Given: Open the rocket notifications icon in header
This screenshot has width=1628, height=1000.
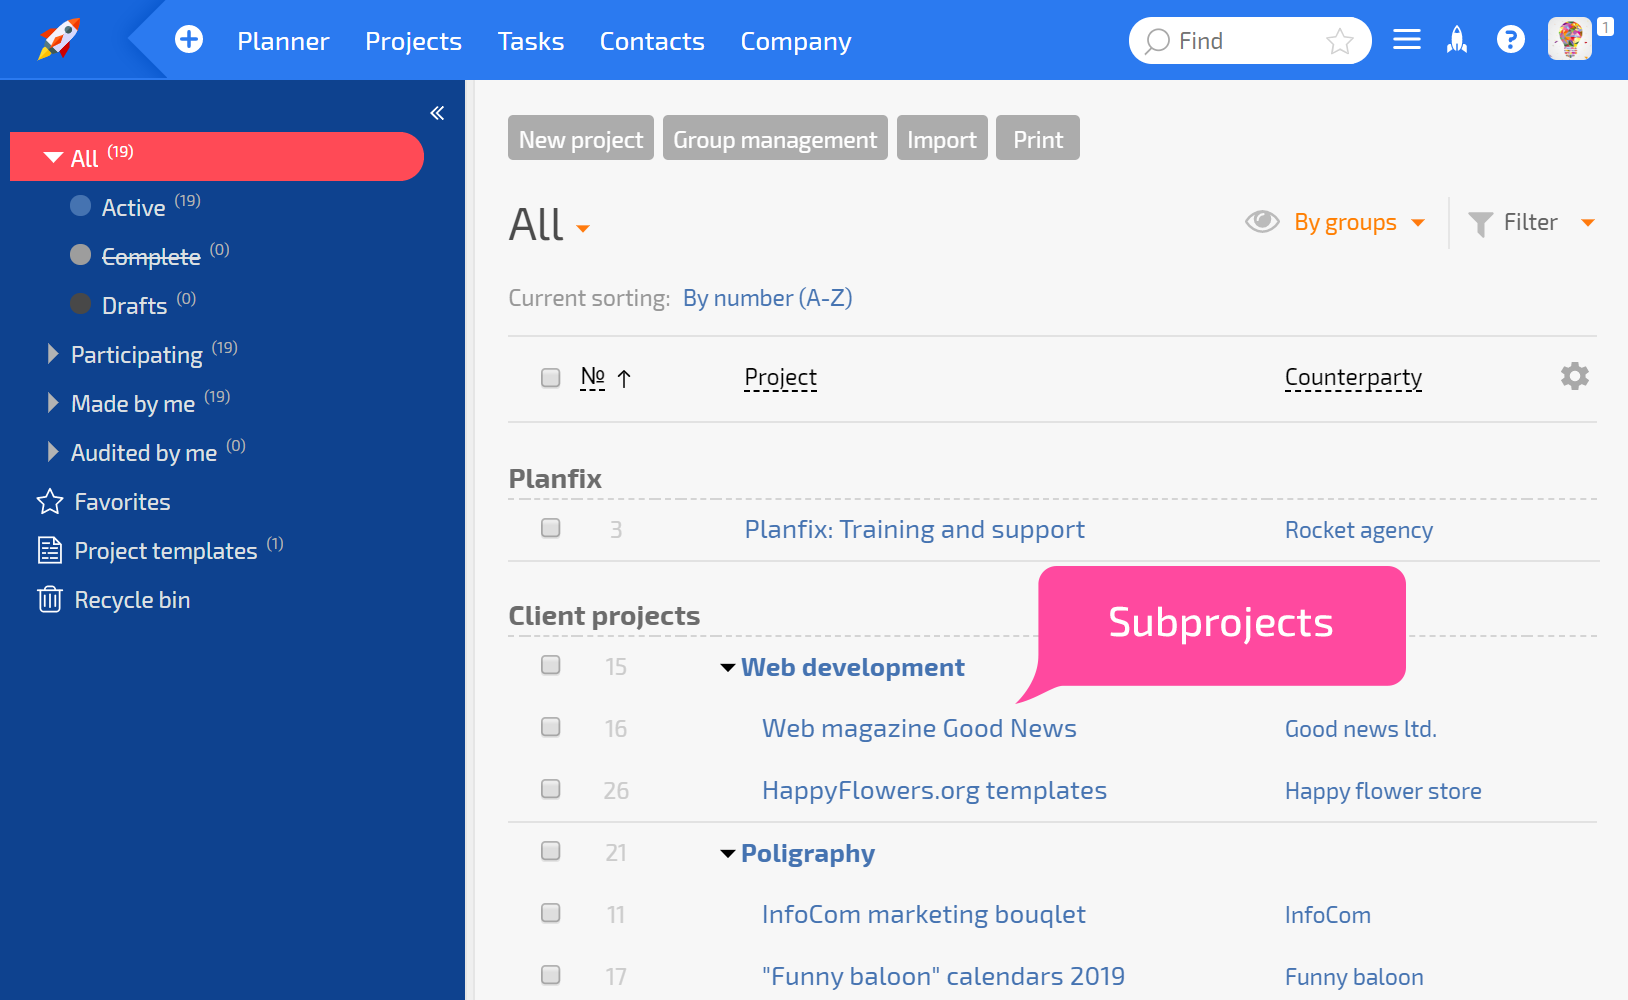Looking at the screenshot, I should (1457, 39).
